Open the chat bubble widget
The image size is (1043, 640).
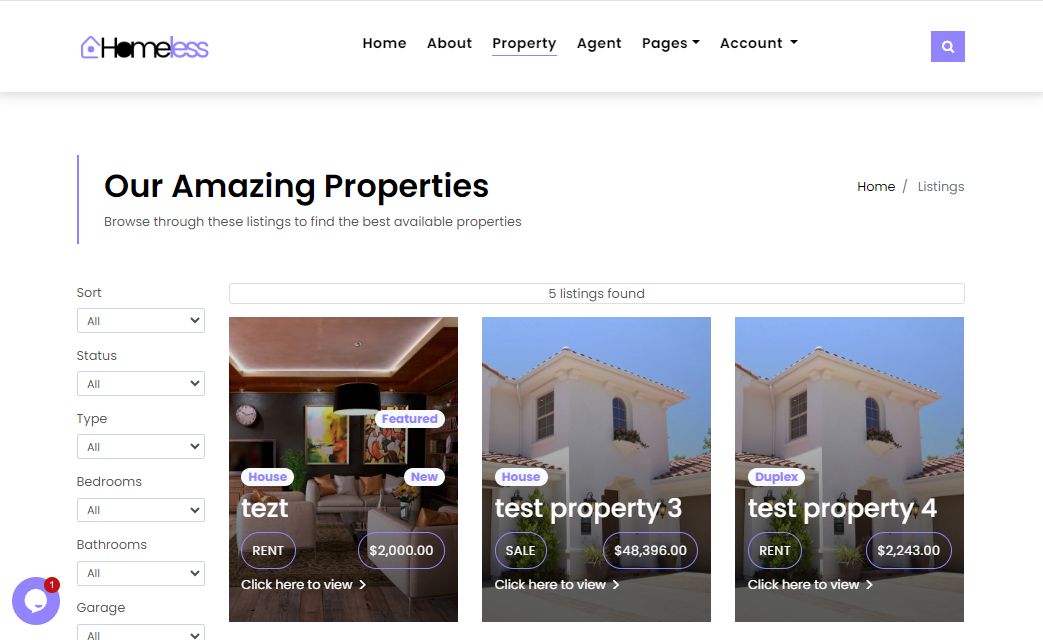pyautogui.click(x=36, y=601)
